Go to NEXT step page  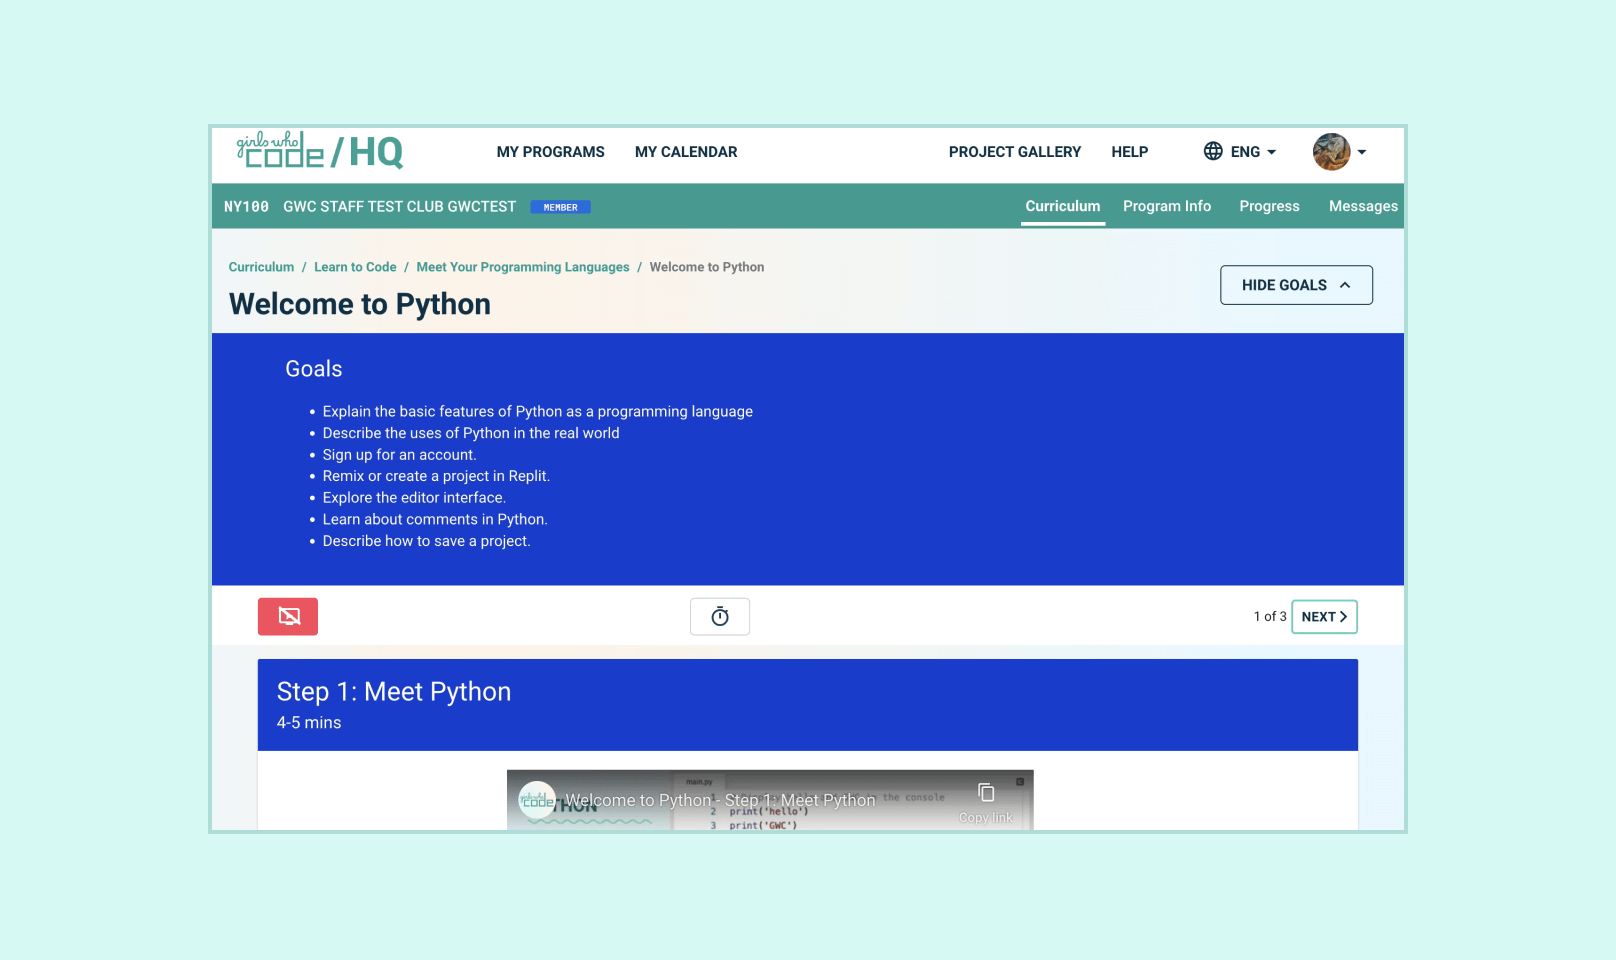coord(1324,617)
